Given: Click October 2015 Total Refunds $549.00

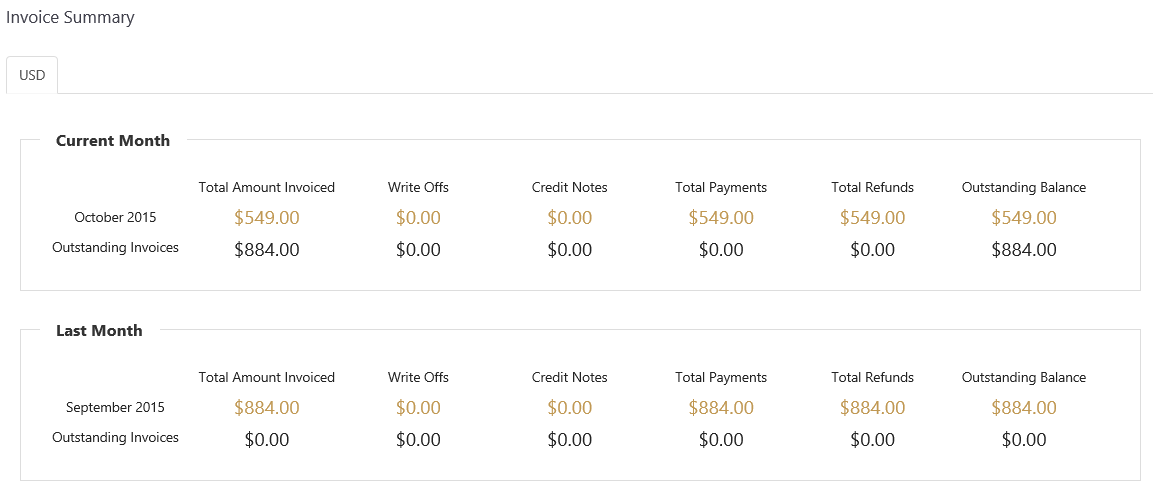Looking at the screenshot, I should (873, 218).
